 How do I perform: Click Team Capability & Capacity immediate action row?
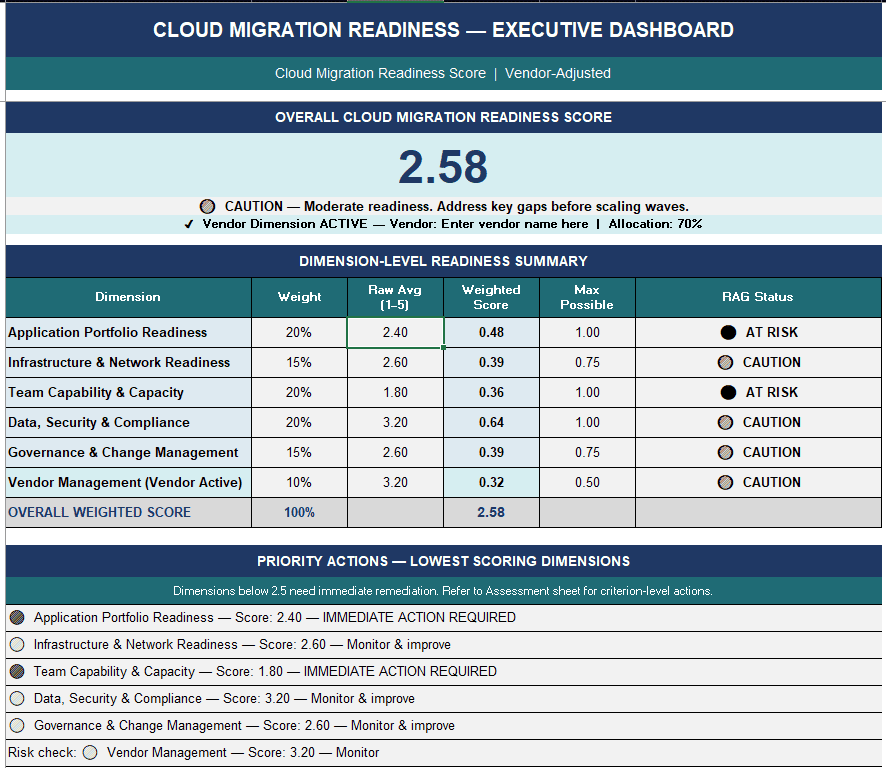(444, 672)
